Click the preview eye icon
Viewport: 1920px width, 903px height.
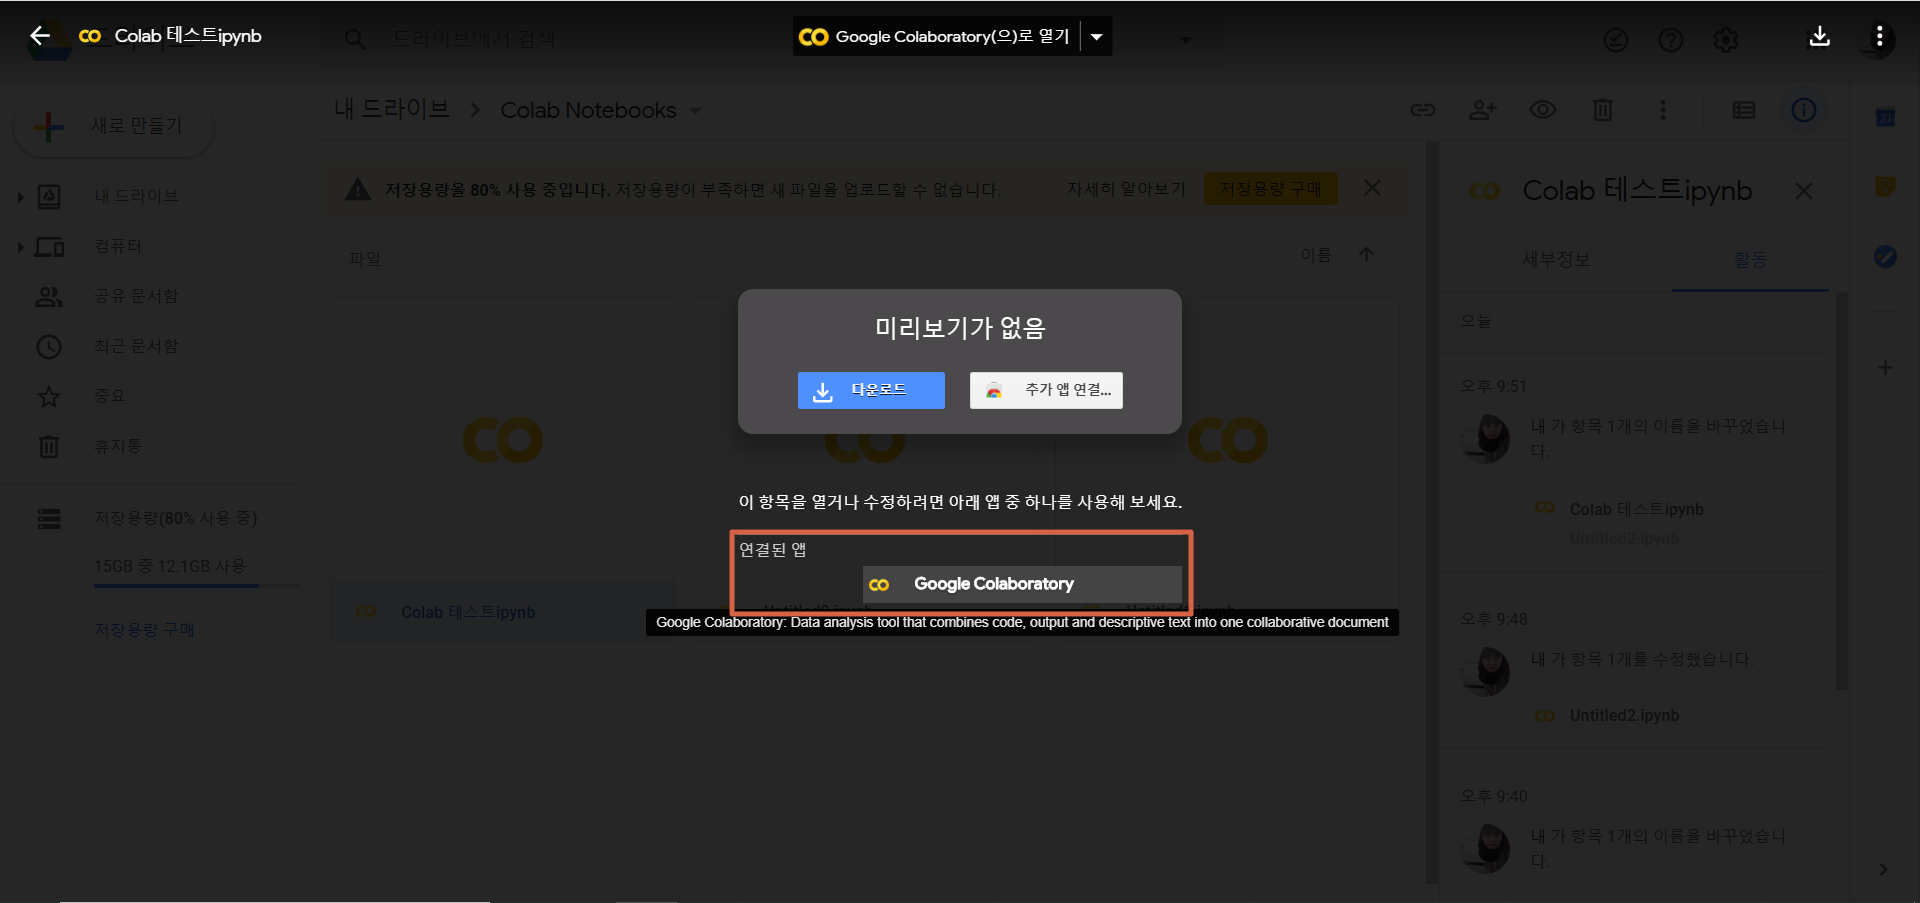coord(1543,110)
